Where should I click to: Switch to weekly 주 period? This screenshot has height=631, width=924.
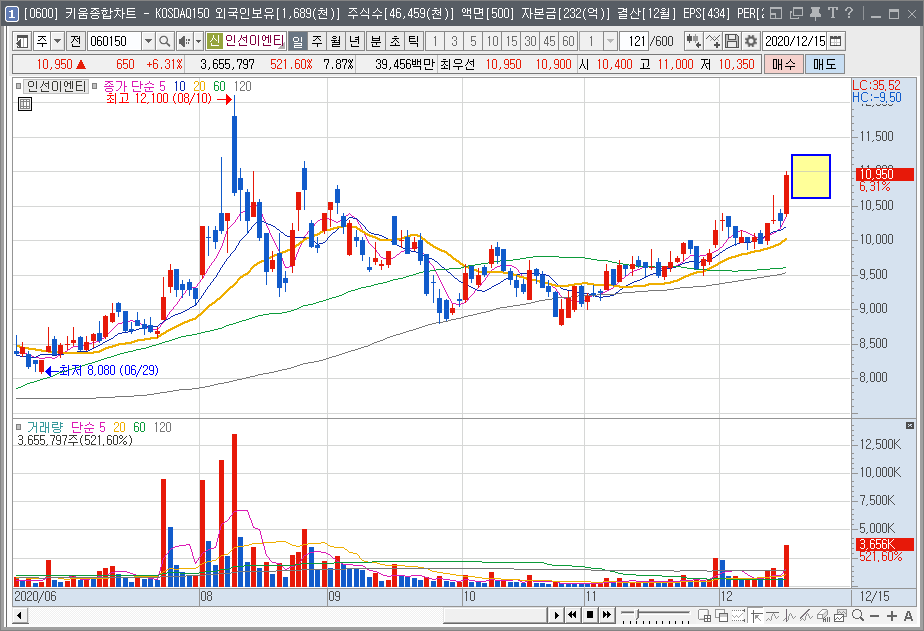(317, 41)
